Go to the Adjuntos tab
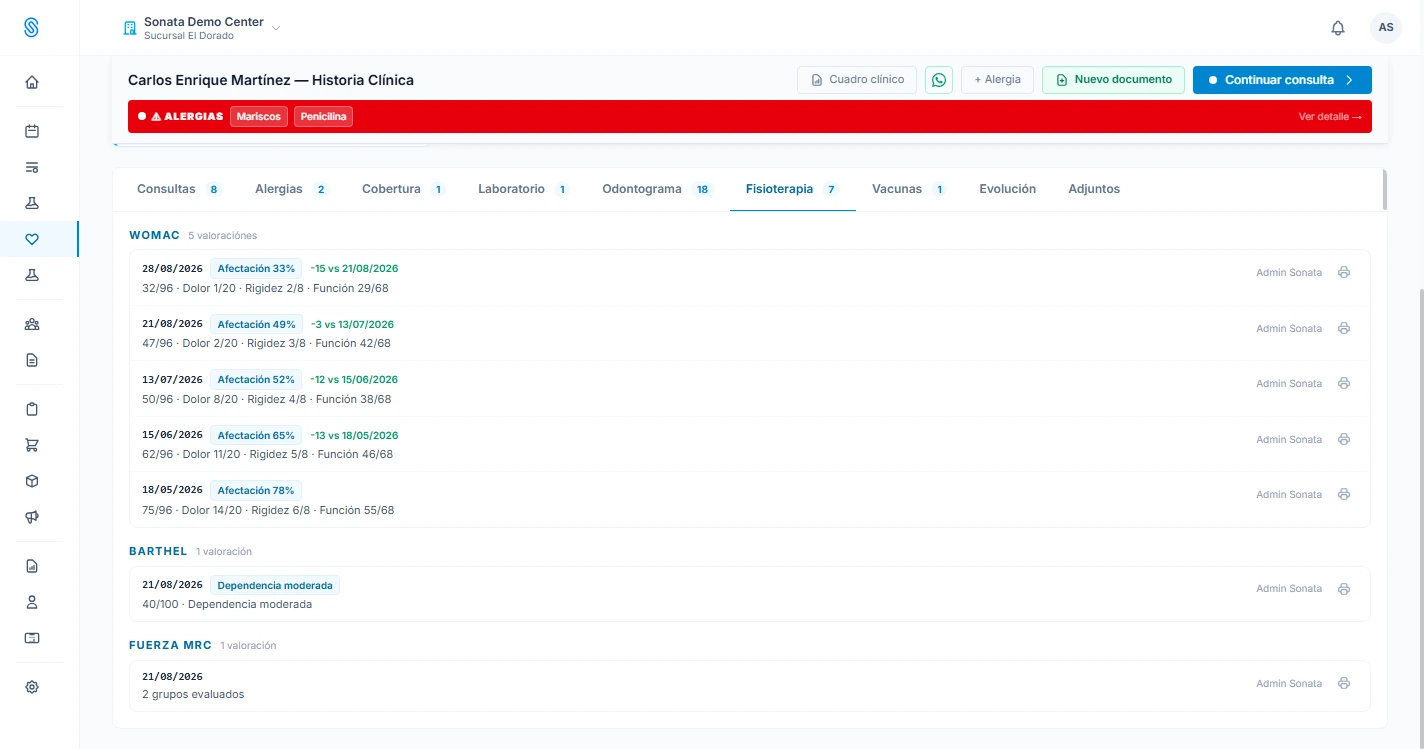1424x749 pixels. tap(1094, 189)
